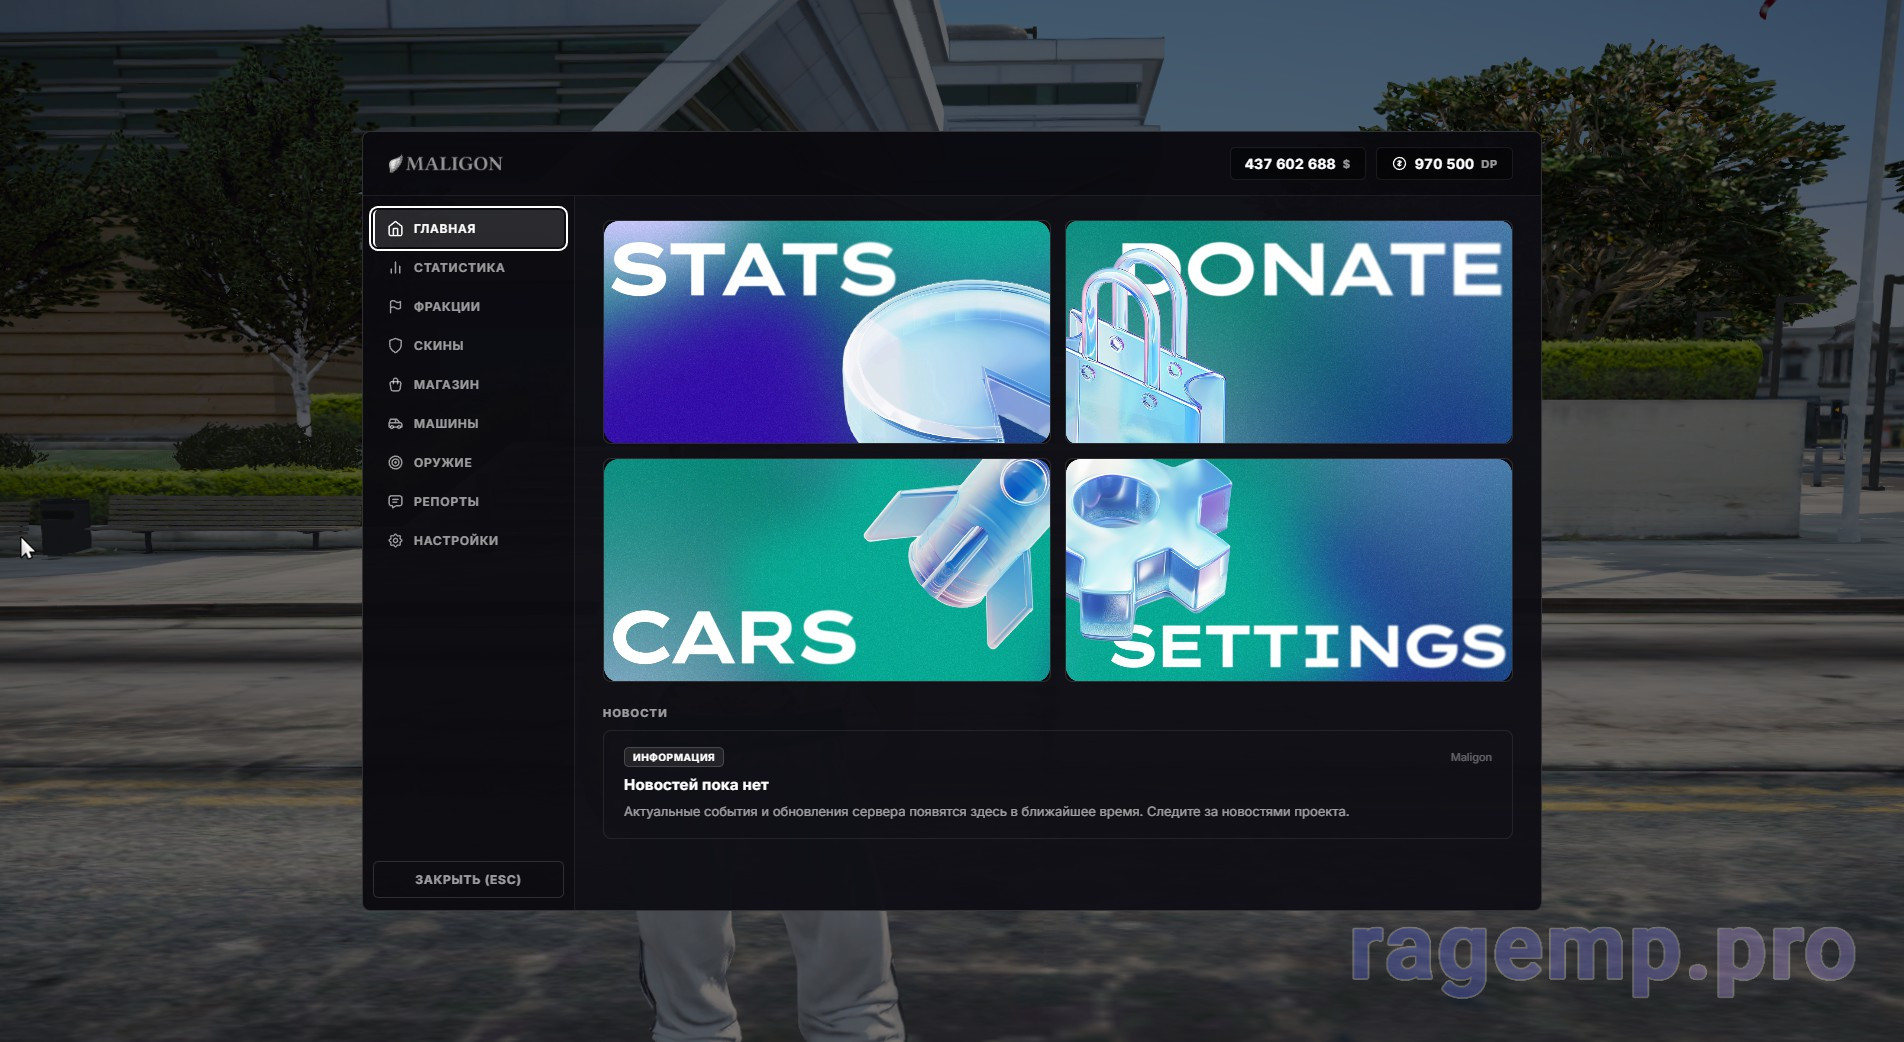Screen dimensions: 1904x1042
Task: Click the shield icon for Скины
Action: (395, 346)
